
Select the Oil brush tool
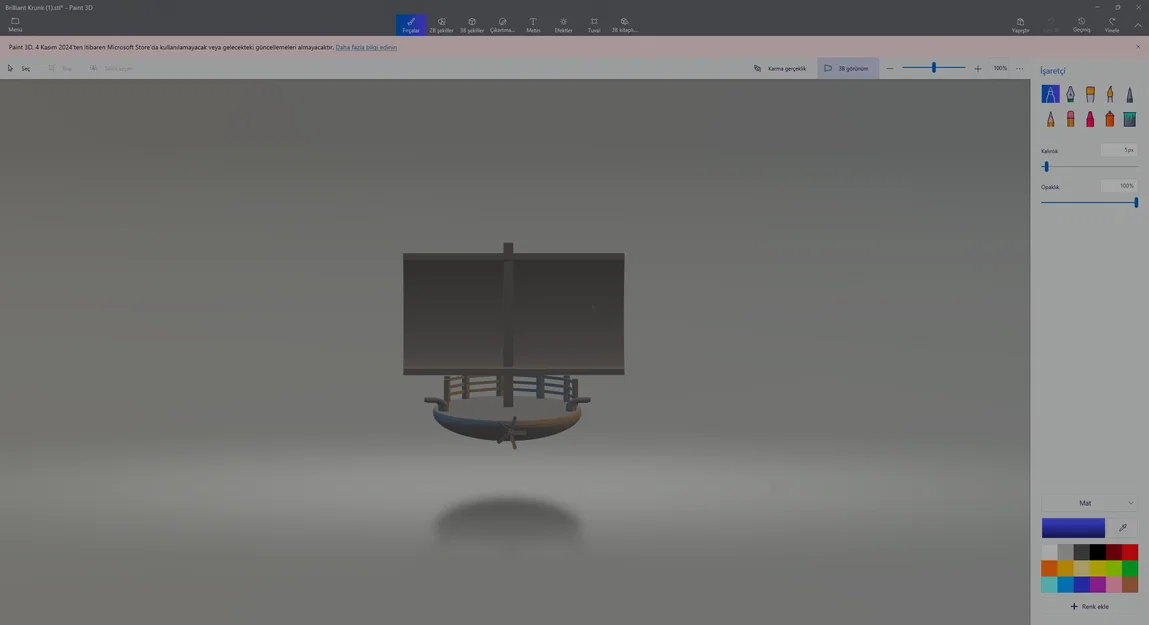pos(1090,94)
